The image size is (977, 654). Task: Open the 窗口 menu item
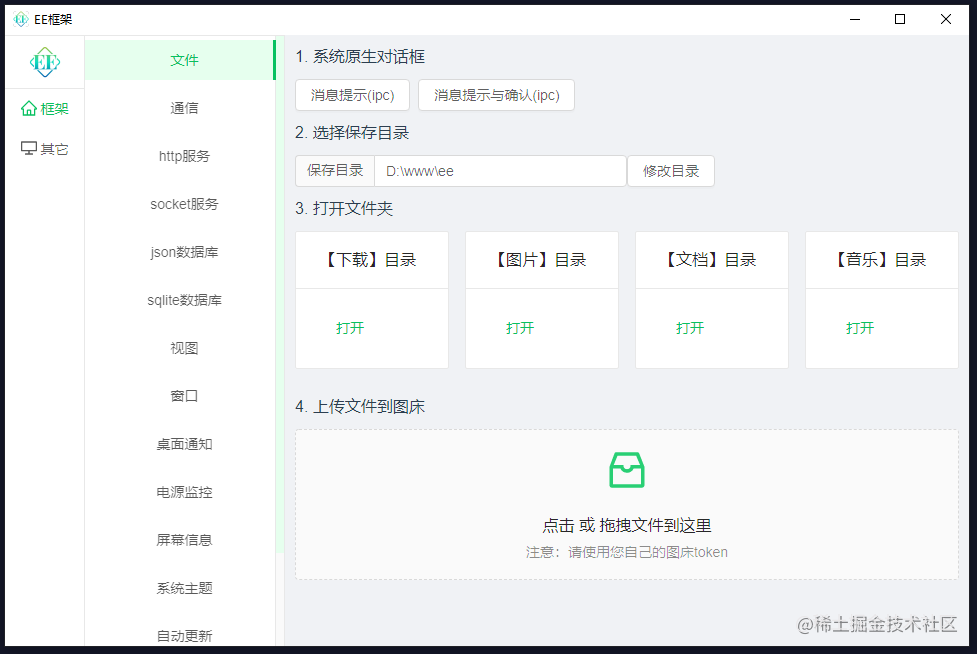click(180, 396)
